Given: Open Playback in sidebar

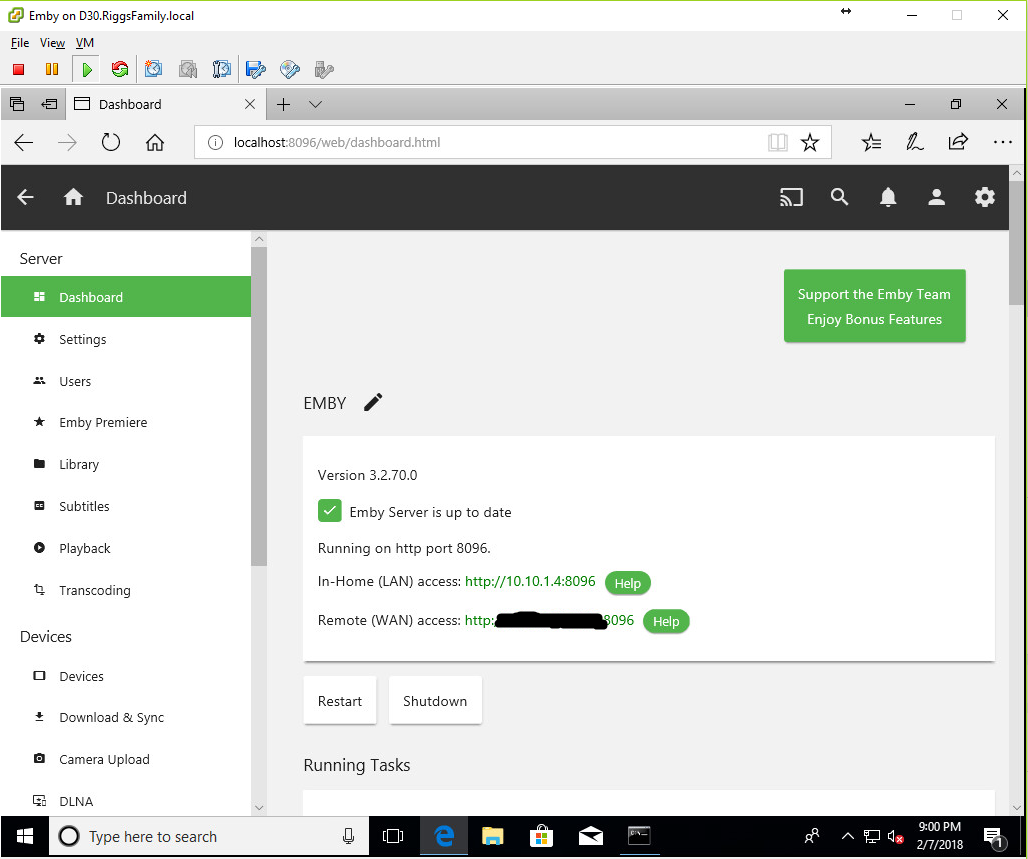Looking at the screenshot, I should tap(126, 548).
